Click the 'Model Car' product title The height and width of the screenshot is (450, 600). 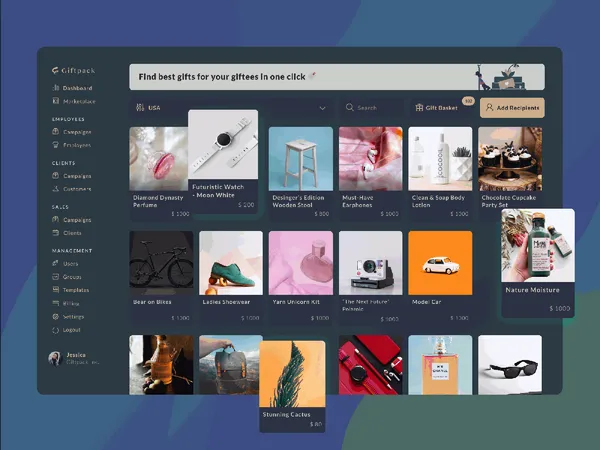click(426, 302)
